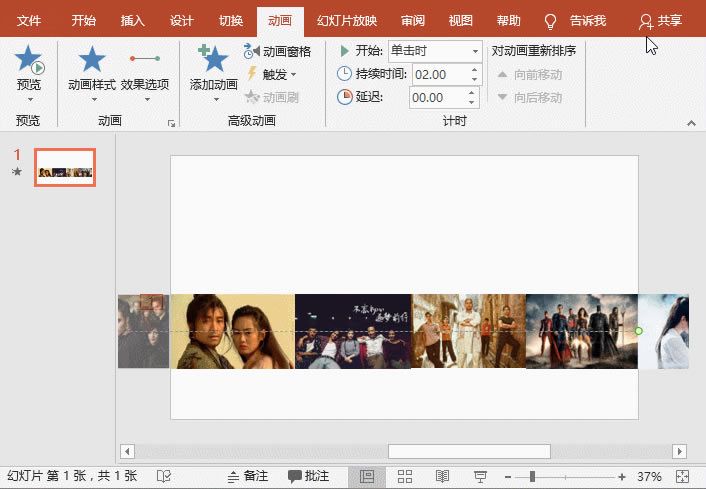Viewport: 706px width, 489px height.
Task: Expand the Start timing dropdown
Action: point(474,51)
